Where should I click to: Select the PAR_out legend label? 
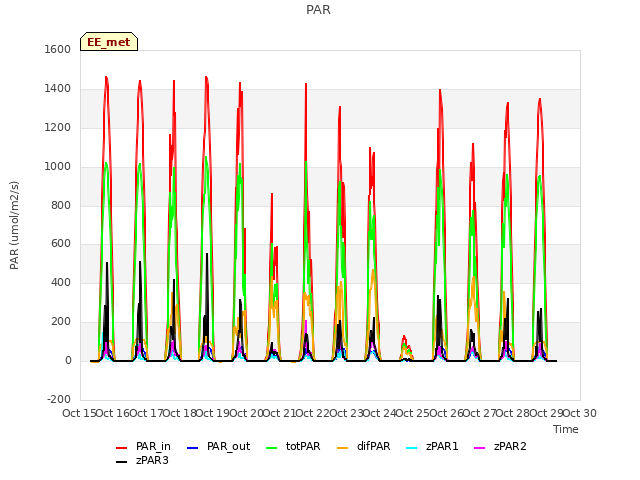point(228,447)
